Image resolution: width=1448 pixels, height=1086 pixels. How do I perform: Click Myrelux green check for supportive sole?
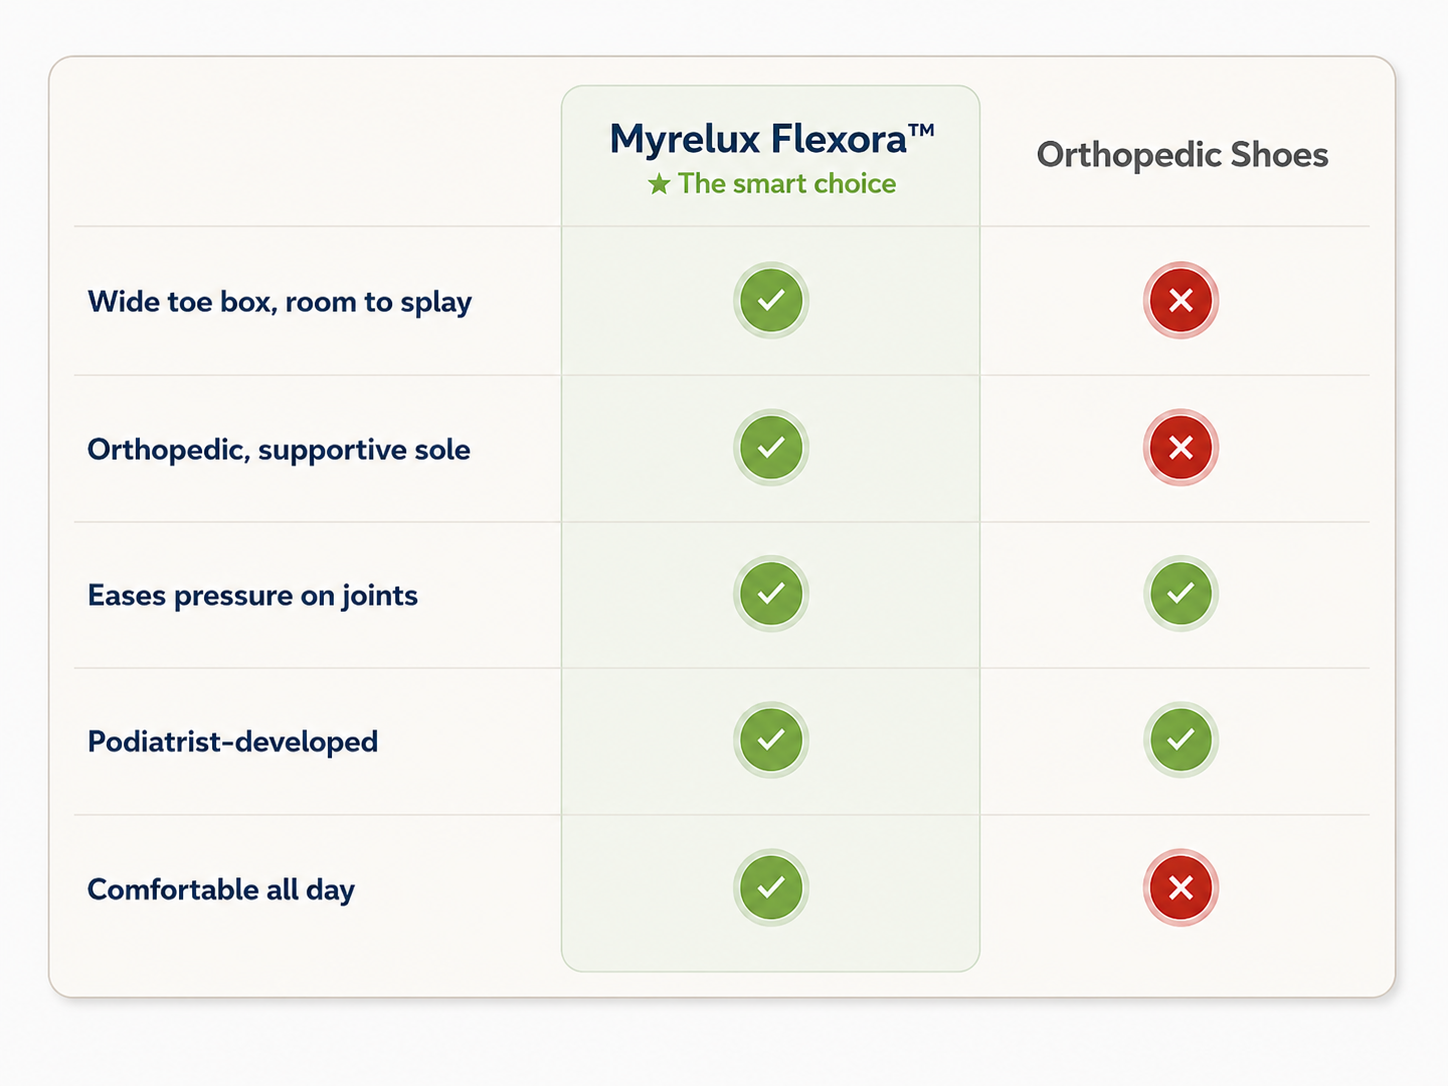(771, 447)
